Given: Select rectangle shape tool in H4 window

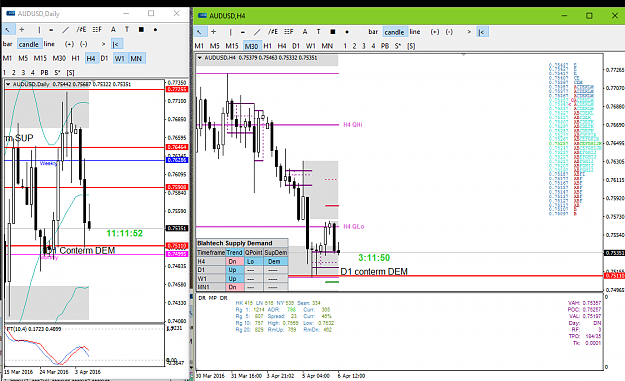Looking at the screenshot, I should (x=333, y=32).
